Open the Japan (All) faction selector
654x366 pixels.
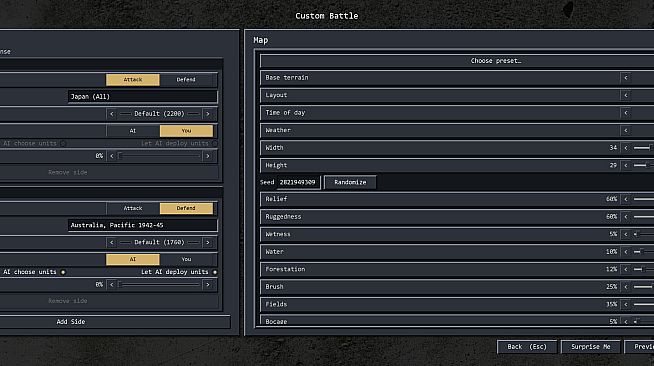[x=142, y=96]
